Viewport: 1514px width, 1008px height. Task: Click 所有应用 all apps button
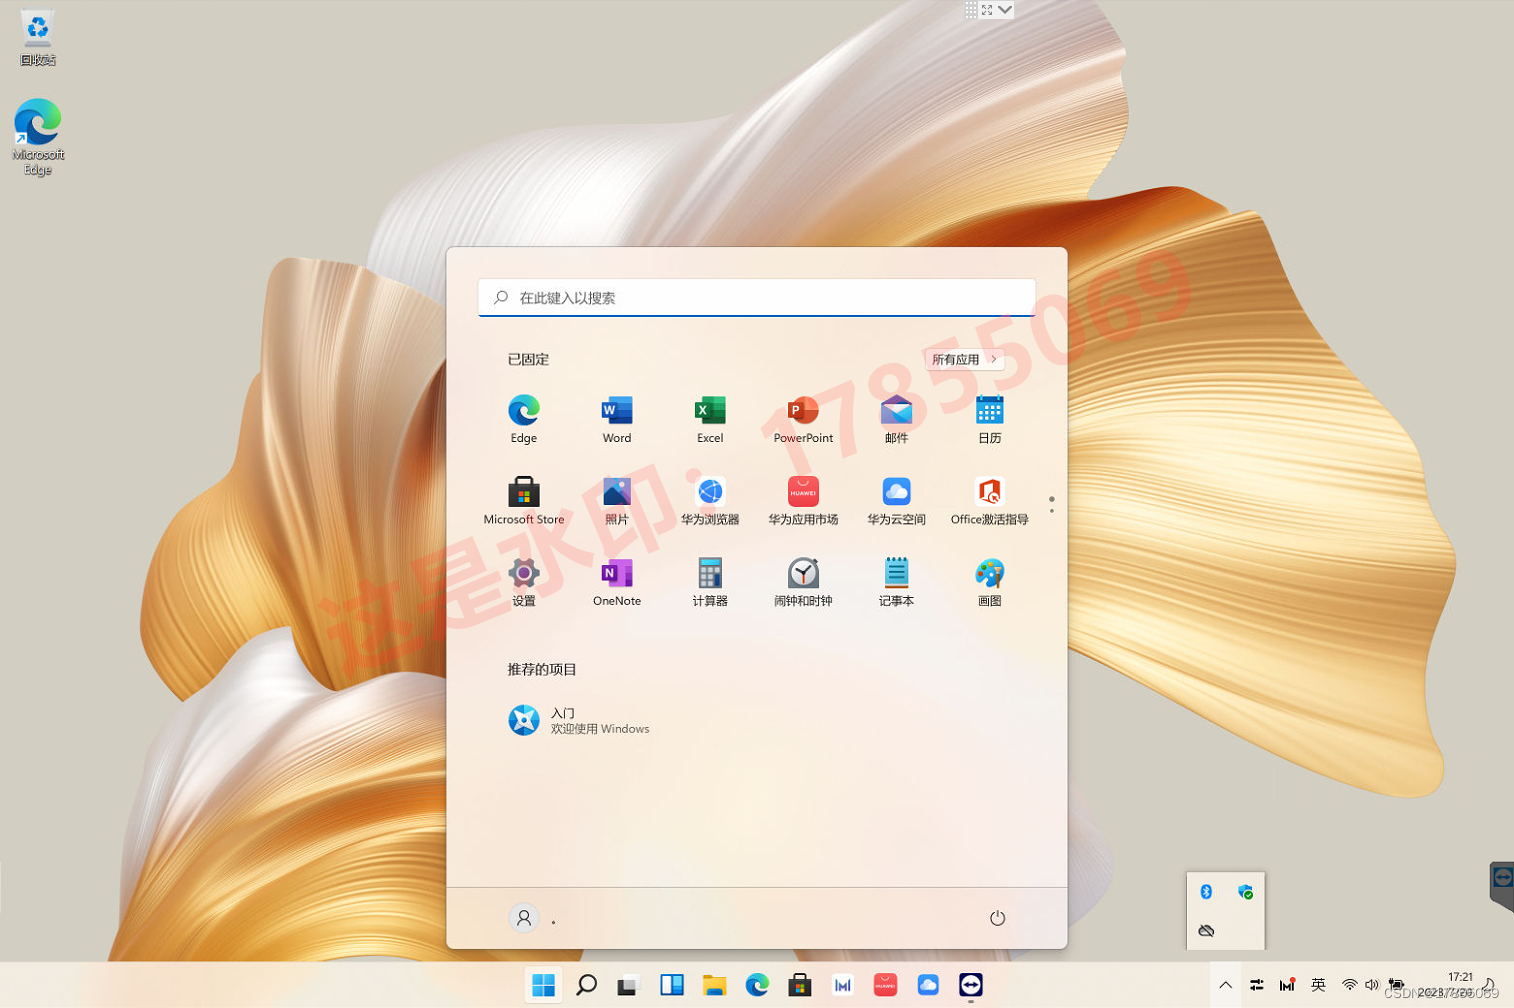pos(964,359)
